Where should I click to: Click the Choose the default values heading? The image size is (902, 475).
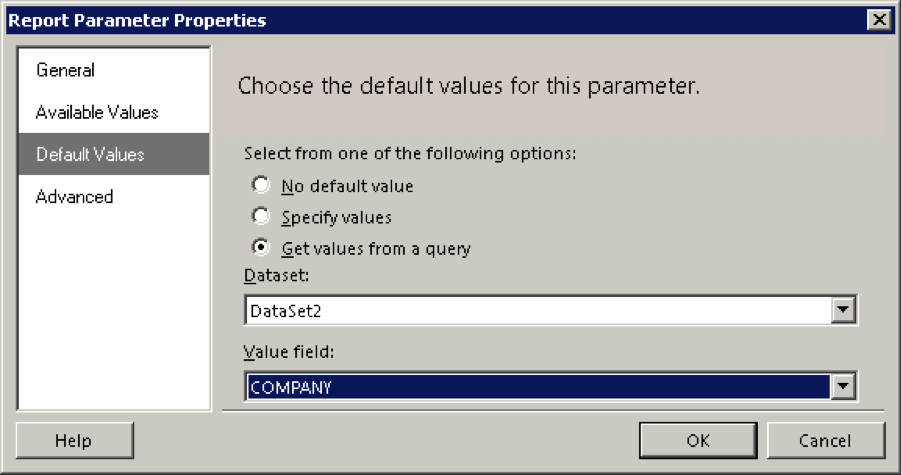(x=468, y=86)
